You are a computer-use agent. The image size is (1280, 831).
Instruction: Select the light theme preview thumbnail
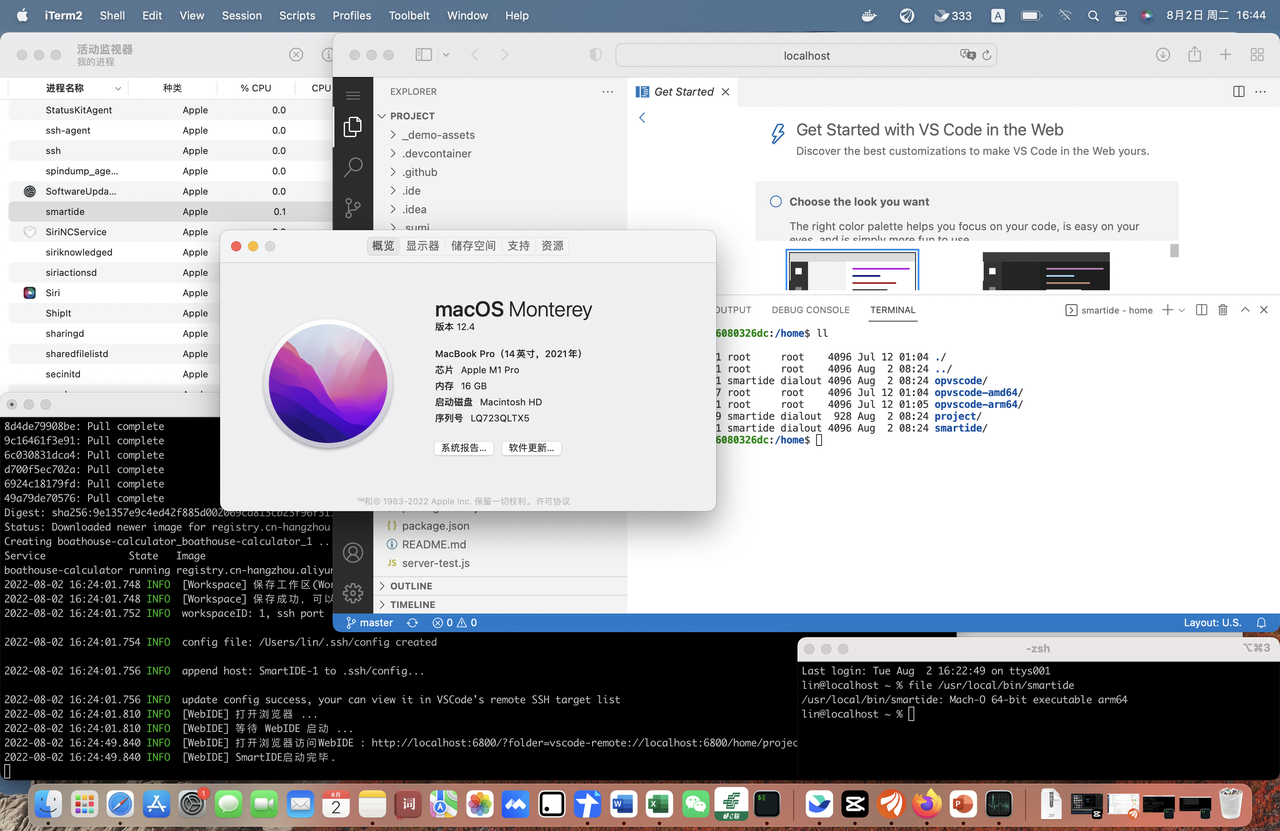click(852, 270)
